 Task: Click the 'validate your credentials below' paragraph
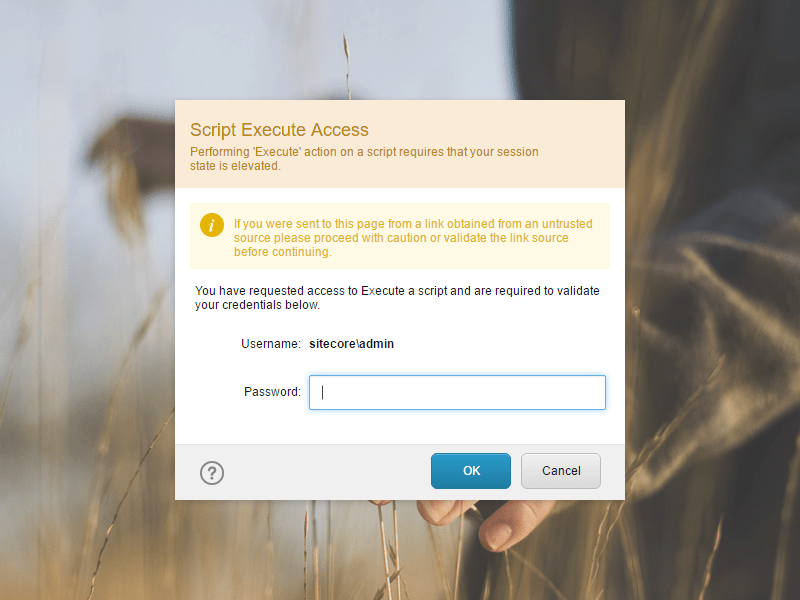397,297
